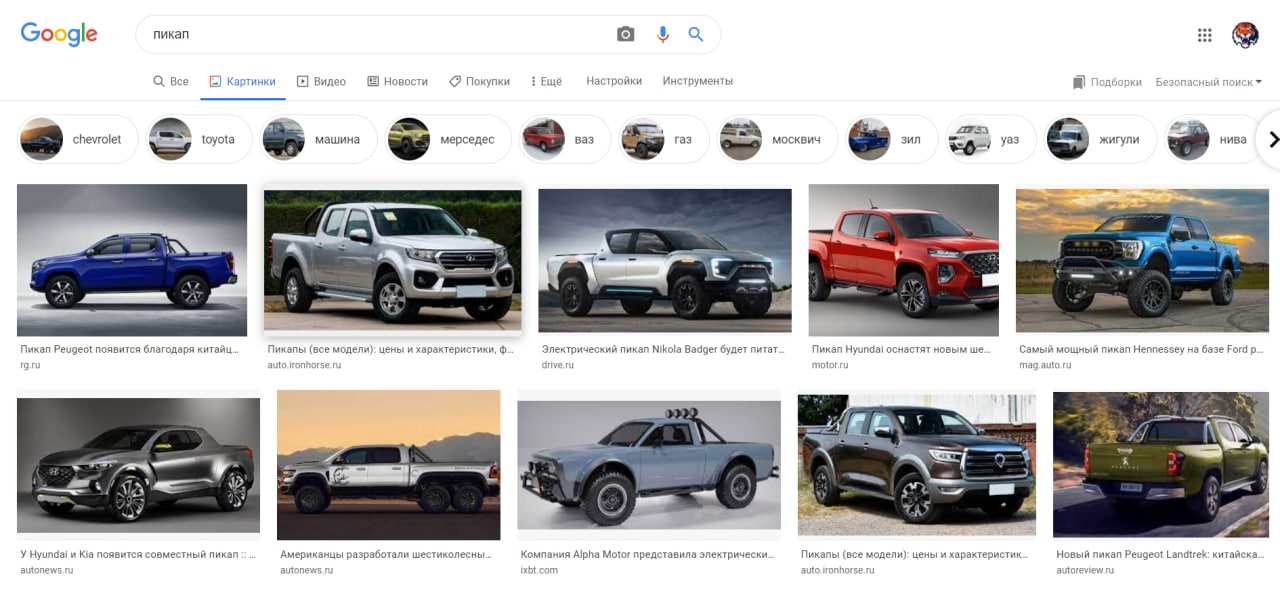
Task: Open the blue Hennessey pickup image
Action: (1142, 260)
